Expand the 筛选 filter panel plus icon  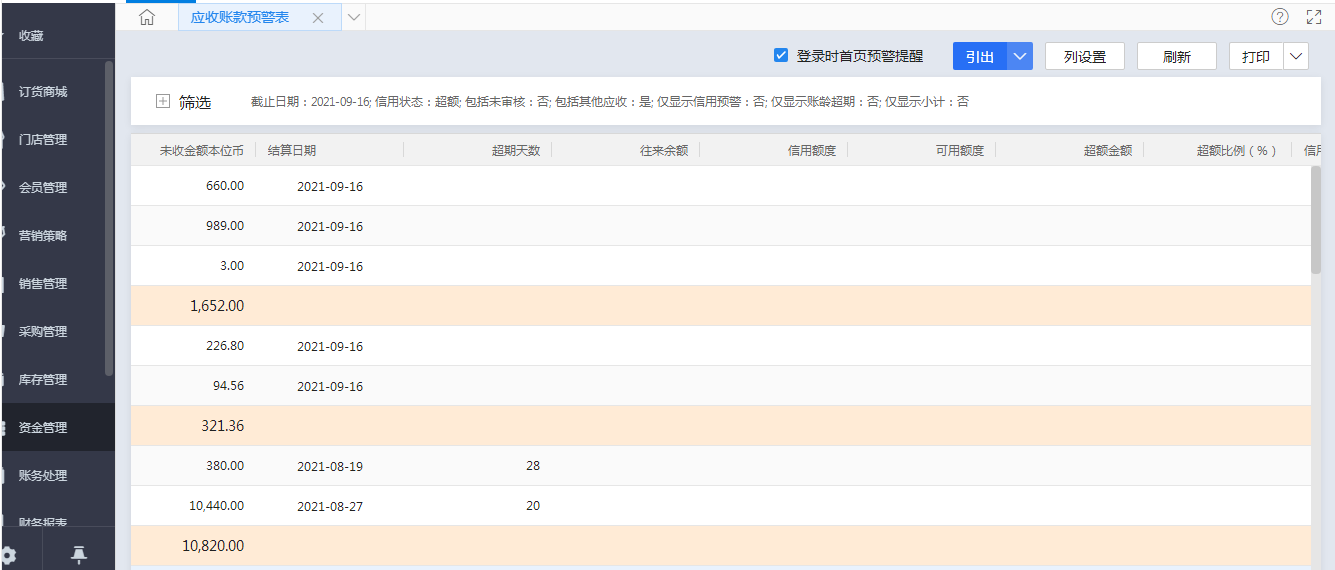[163, 101]
